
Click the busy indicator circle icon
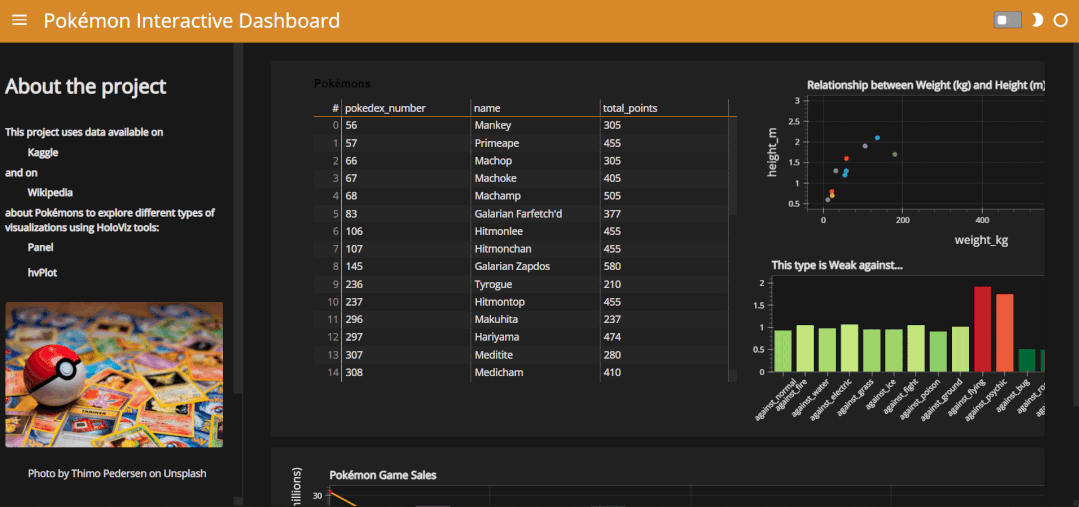coord(1060,21)
